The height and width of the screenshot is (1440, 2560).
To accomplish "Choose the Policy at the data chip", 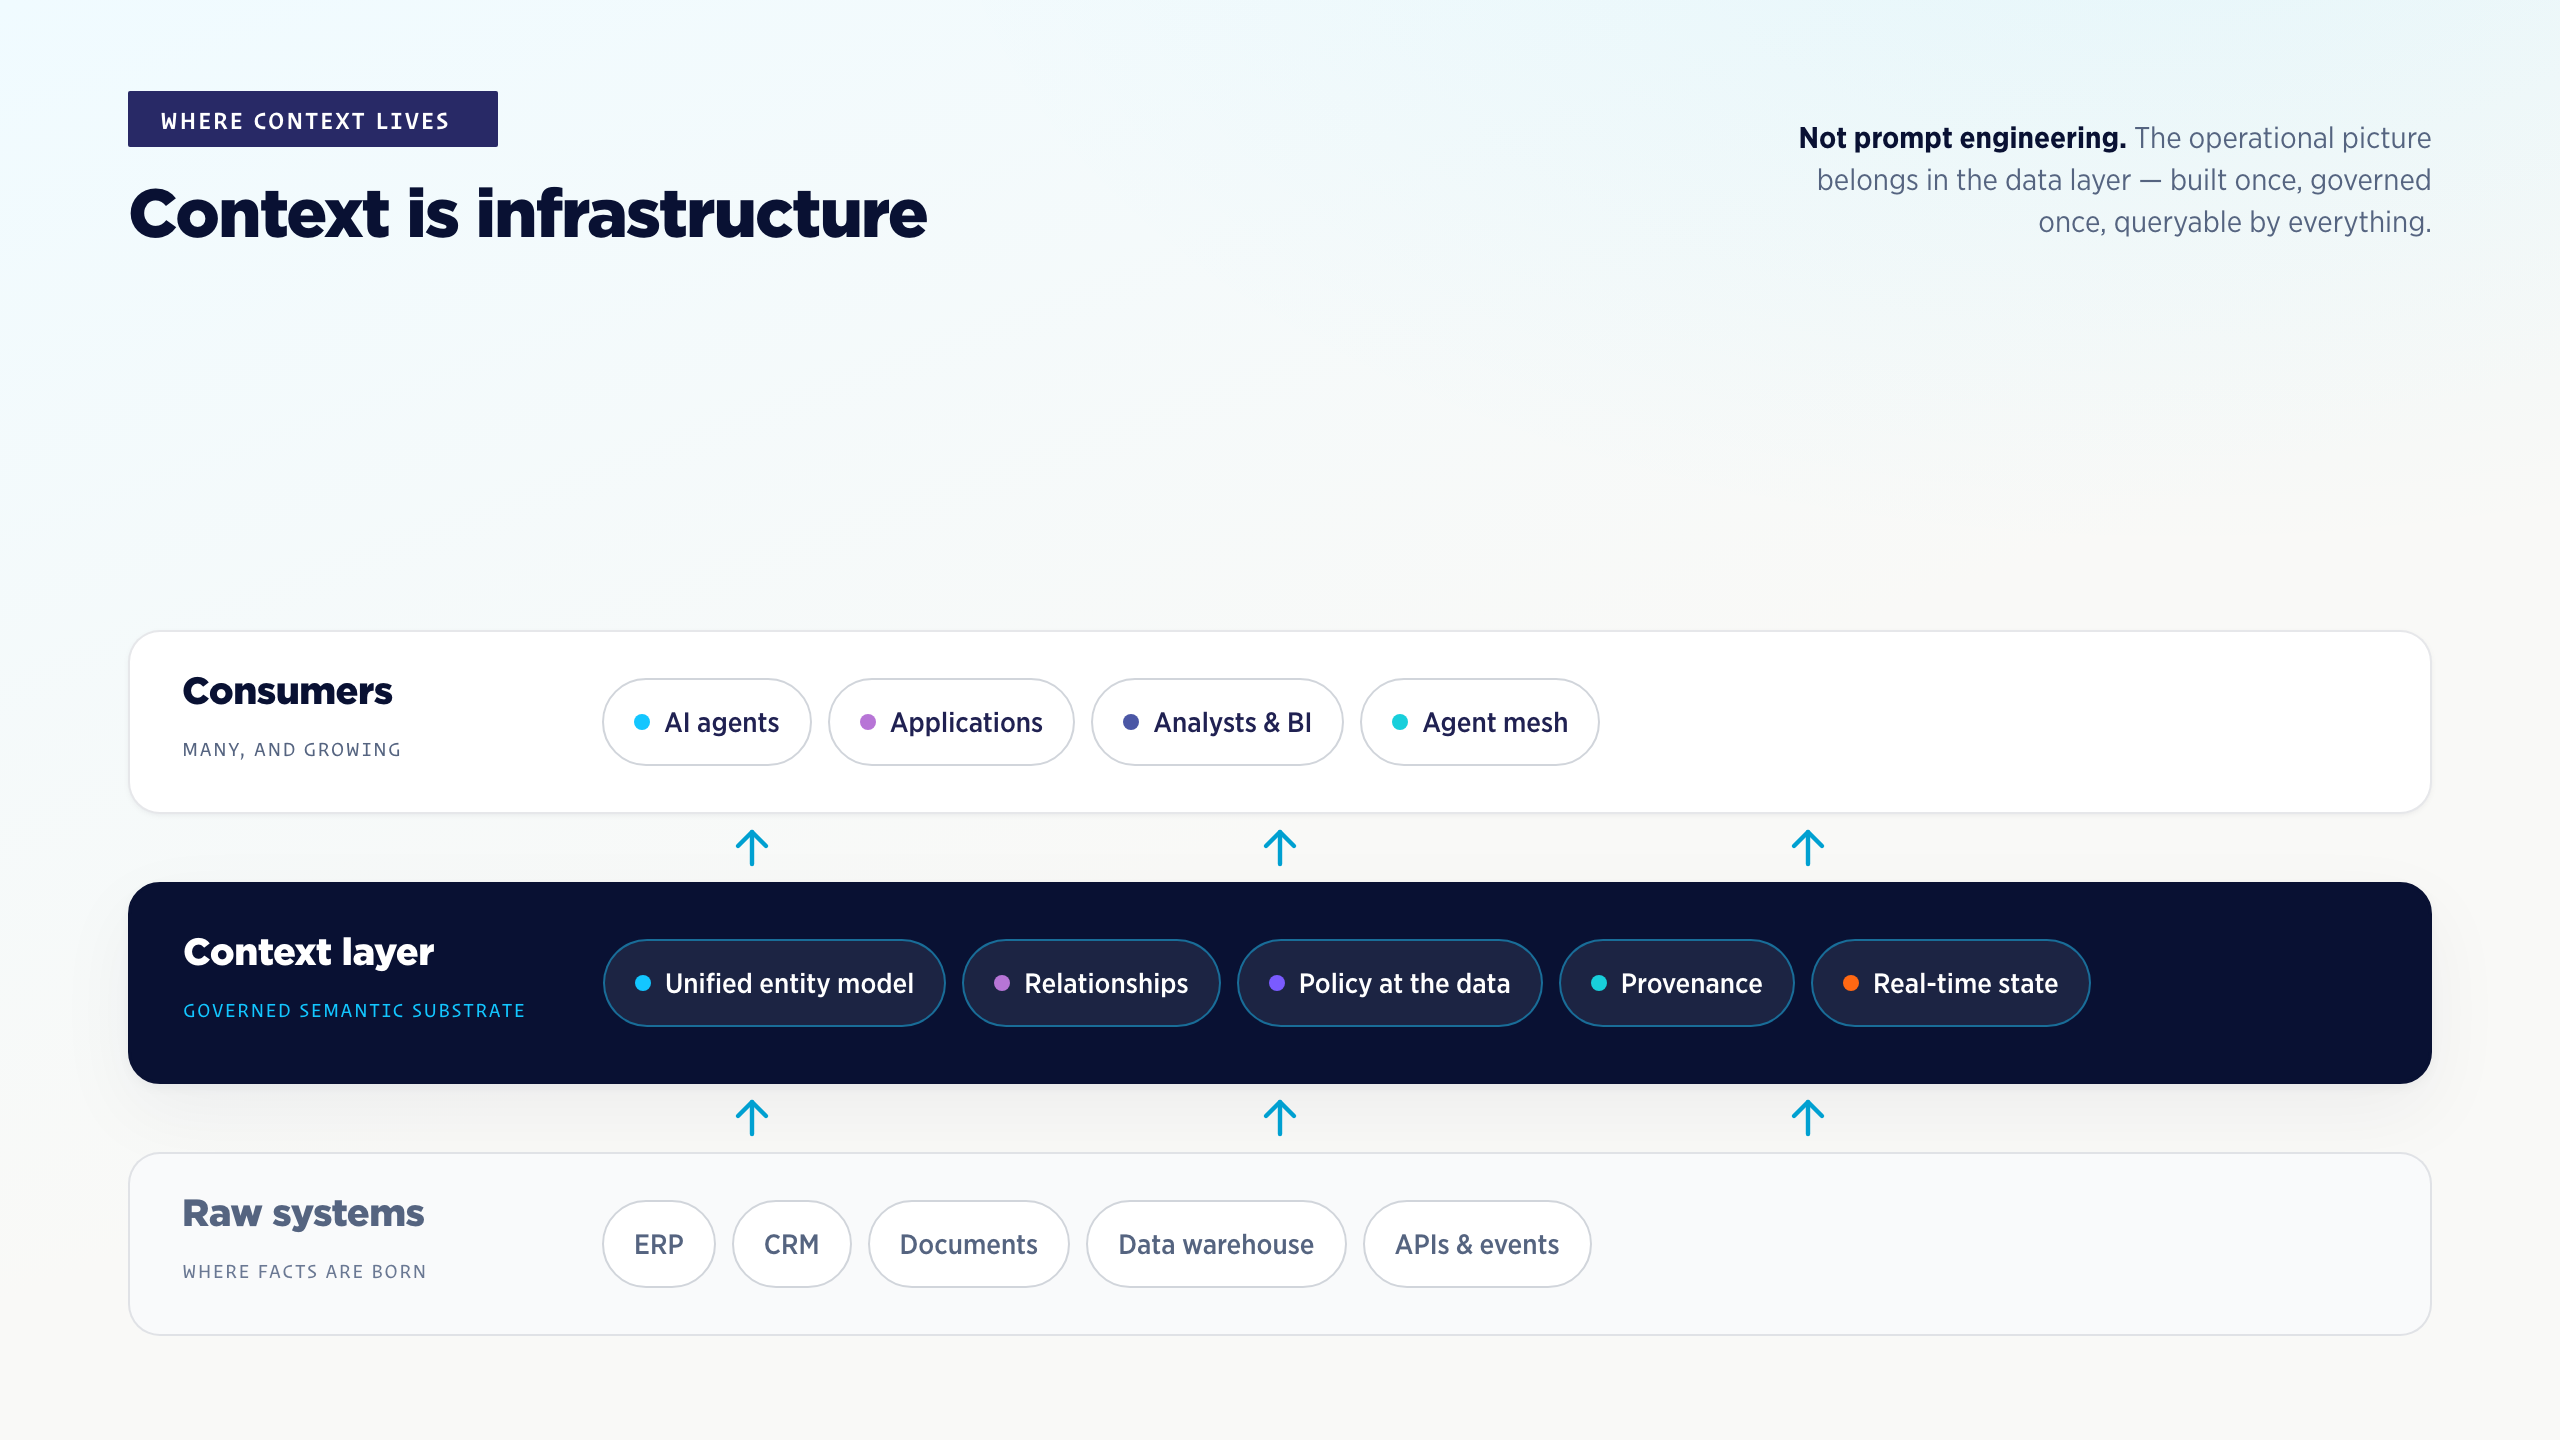I will (1390, 983).
